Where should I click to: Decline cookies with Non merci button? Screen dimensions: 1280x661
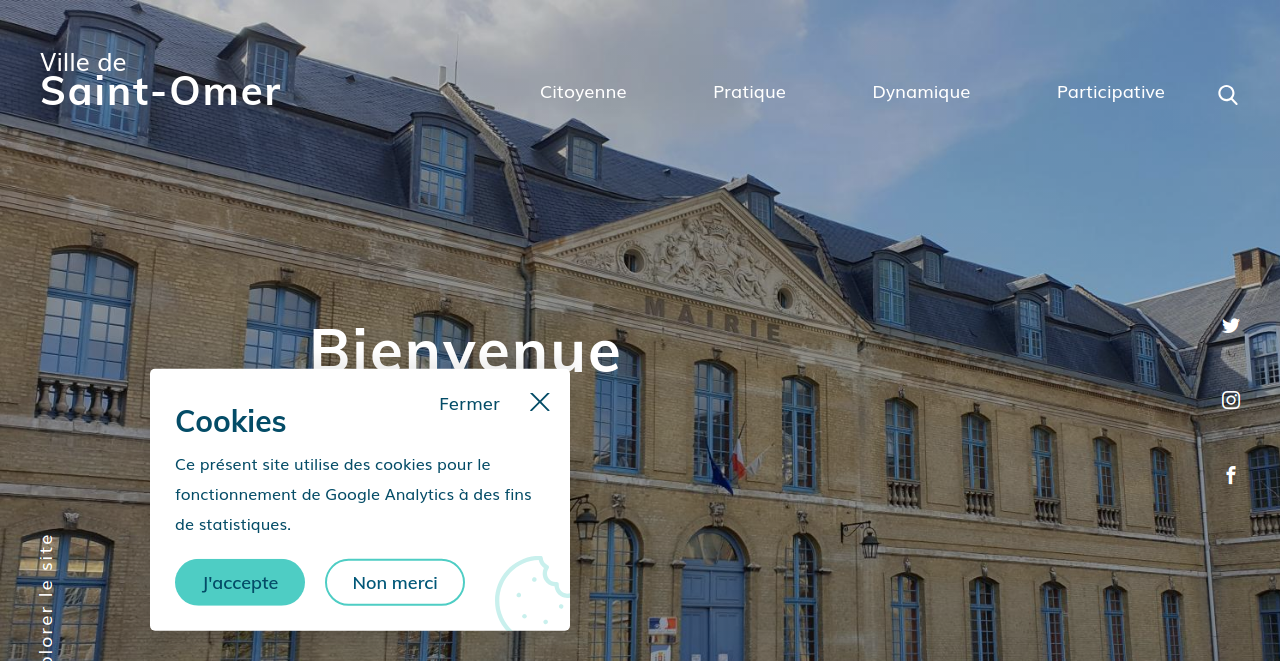(395, 582)
